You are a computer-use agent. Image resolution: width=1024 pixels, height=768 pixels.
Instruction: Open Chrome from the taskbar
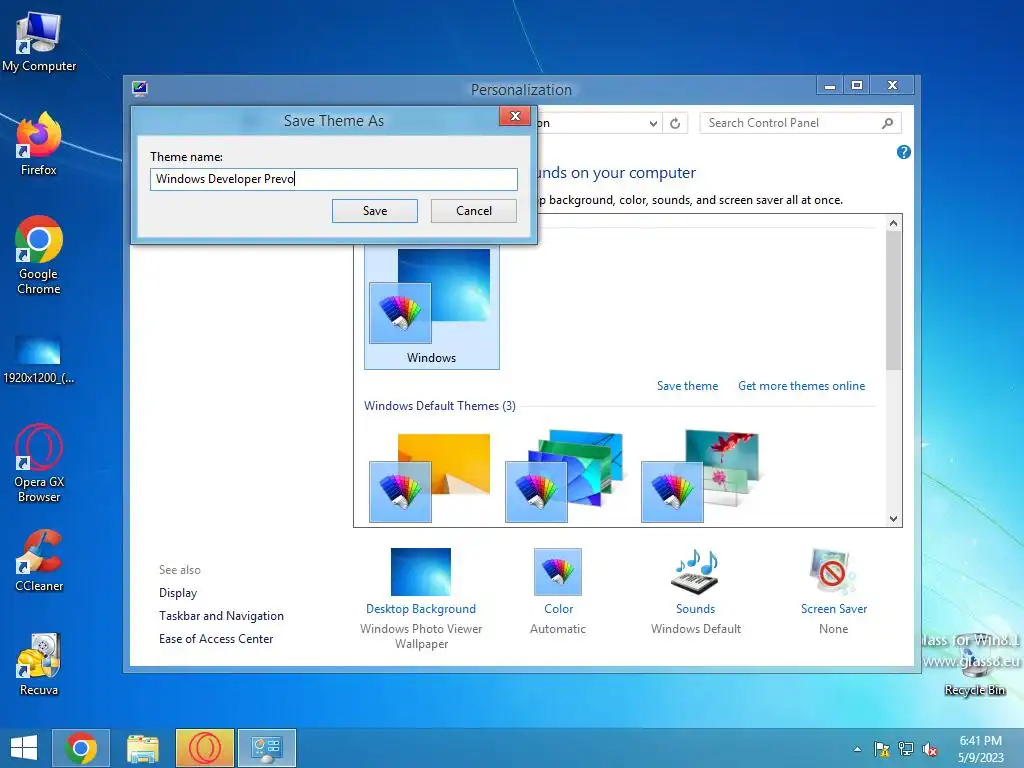81,748
